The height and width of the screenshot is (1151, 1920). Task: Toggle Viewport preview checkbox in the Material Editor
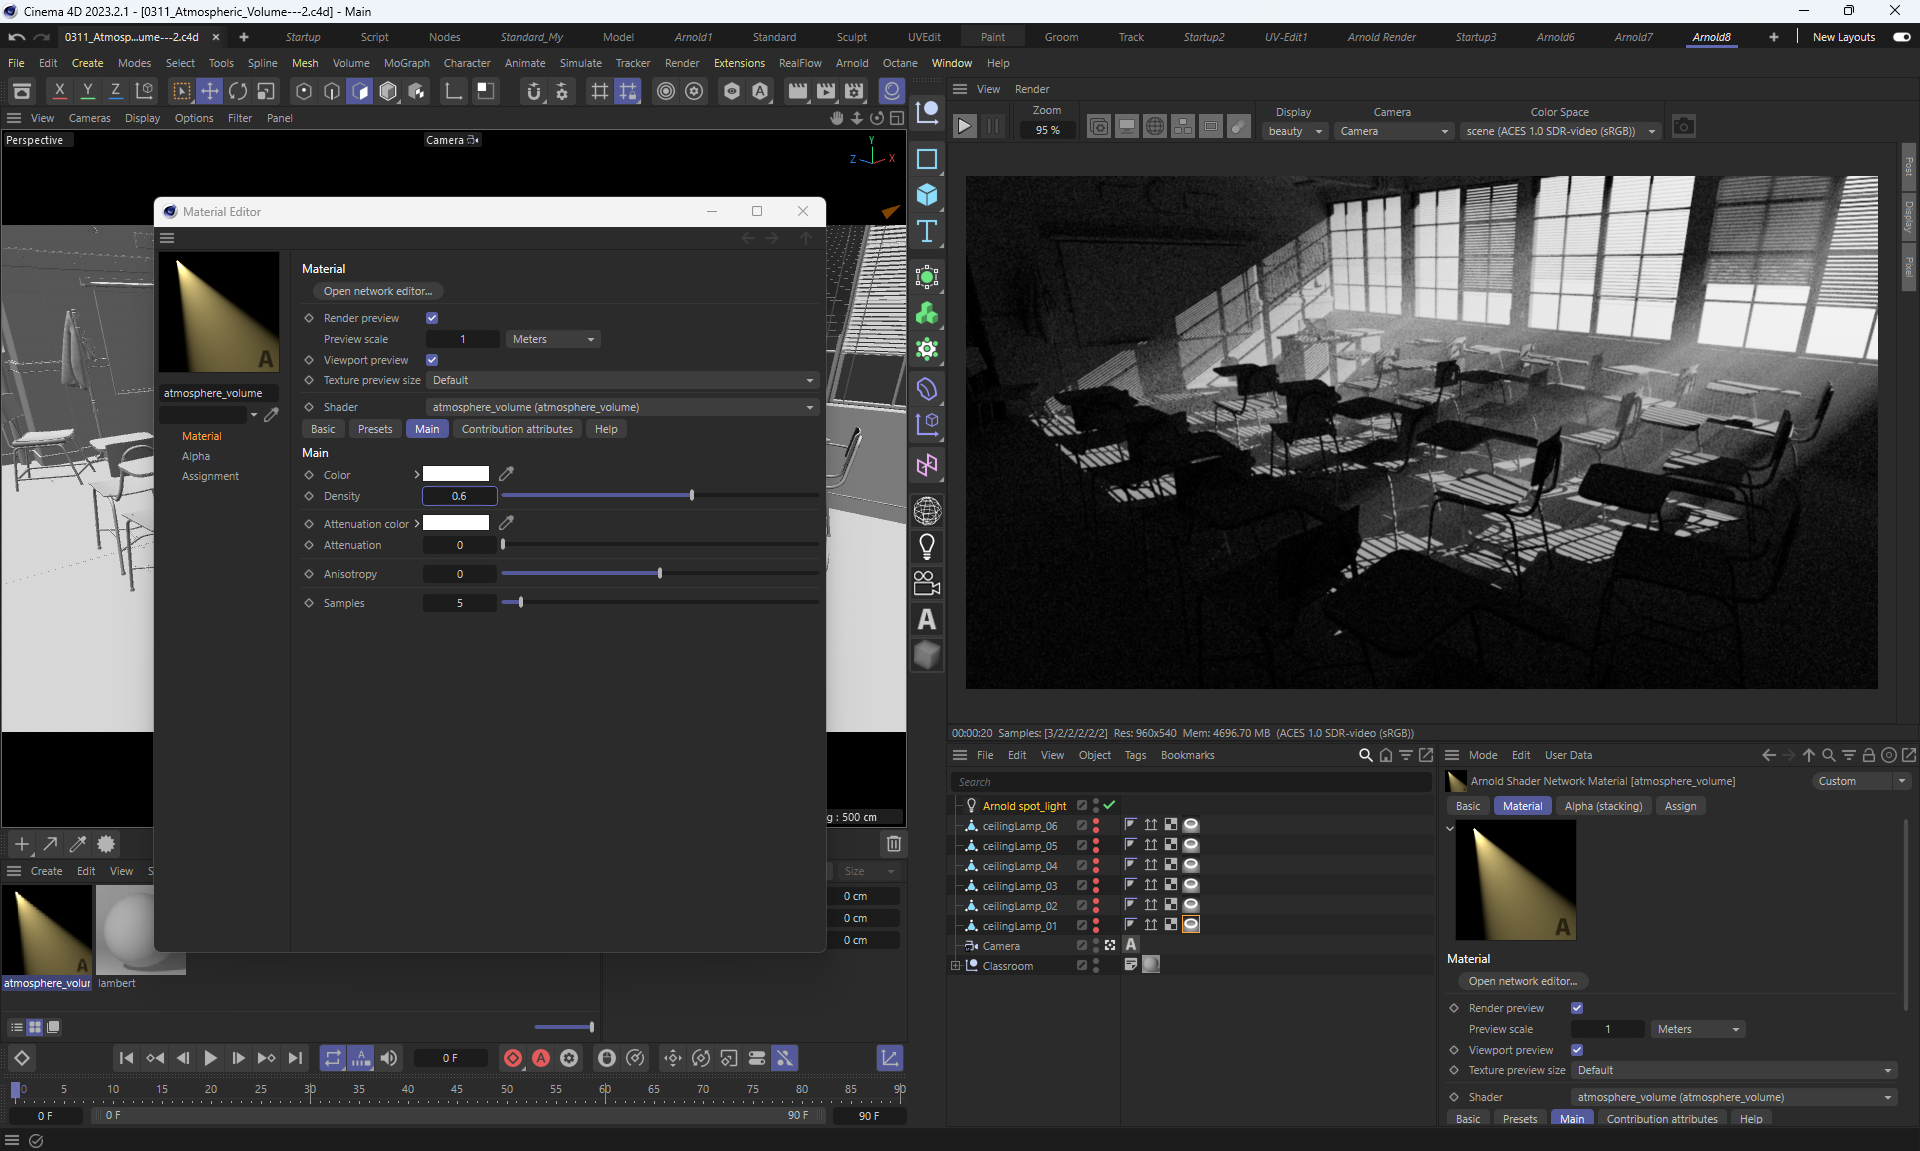(432, 360)
